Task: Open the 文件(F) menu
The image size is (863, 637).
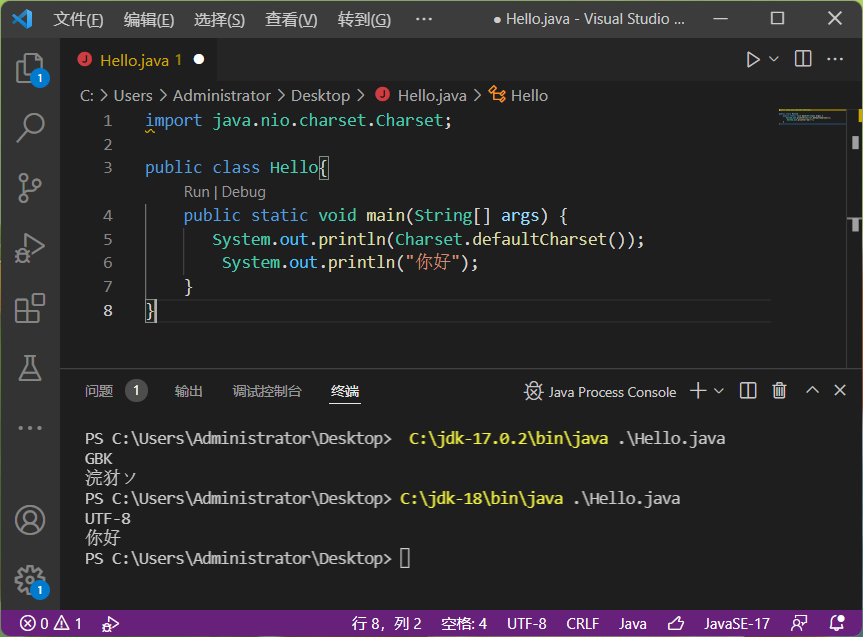Action: (78, 20)
